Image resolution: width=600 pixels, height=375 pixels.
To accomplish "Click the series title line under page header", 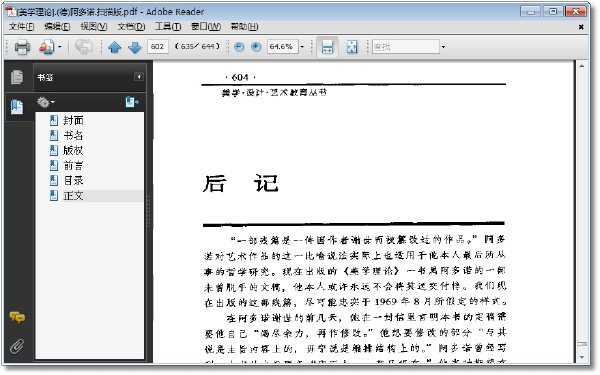I will 274,93.
